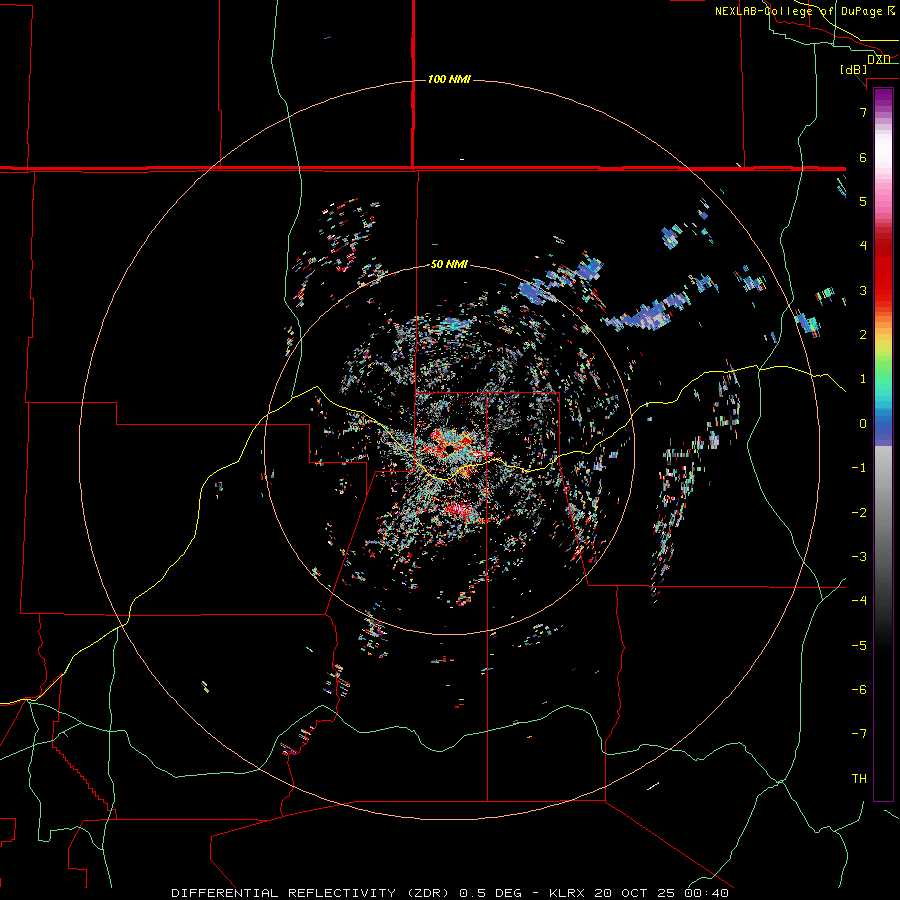This screenshot has height=900, width=900.
Task: Click the "100 NMI" range ring label
Action: (449, 79)
